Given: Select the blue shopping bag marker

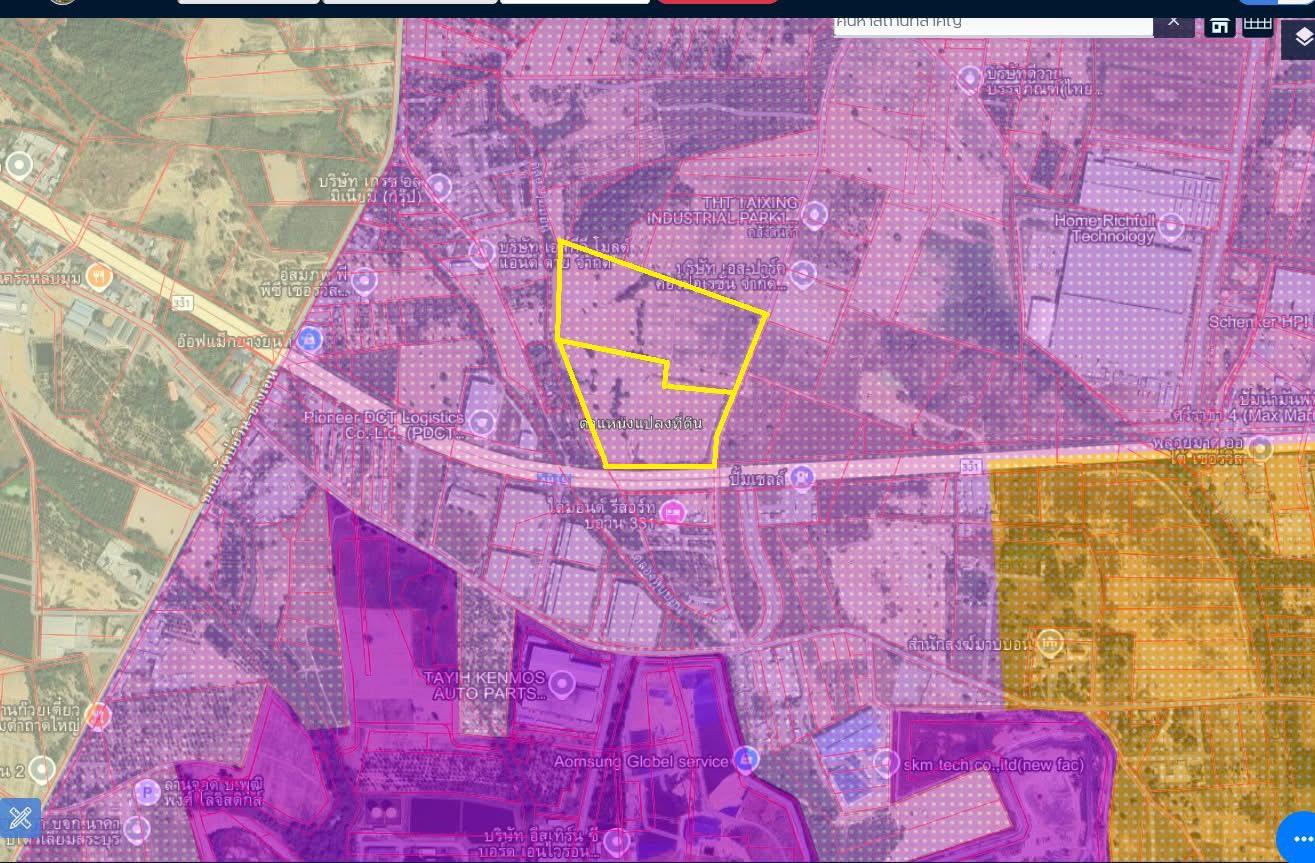Looking at the screenshot, I should (x=311, y=340).
